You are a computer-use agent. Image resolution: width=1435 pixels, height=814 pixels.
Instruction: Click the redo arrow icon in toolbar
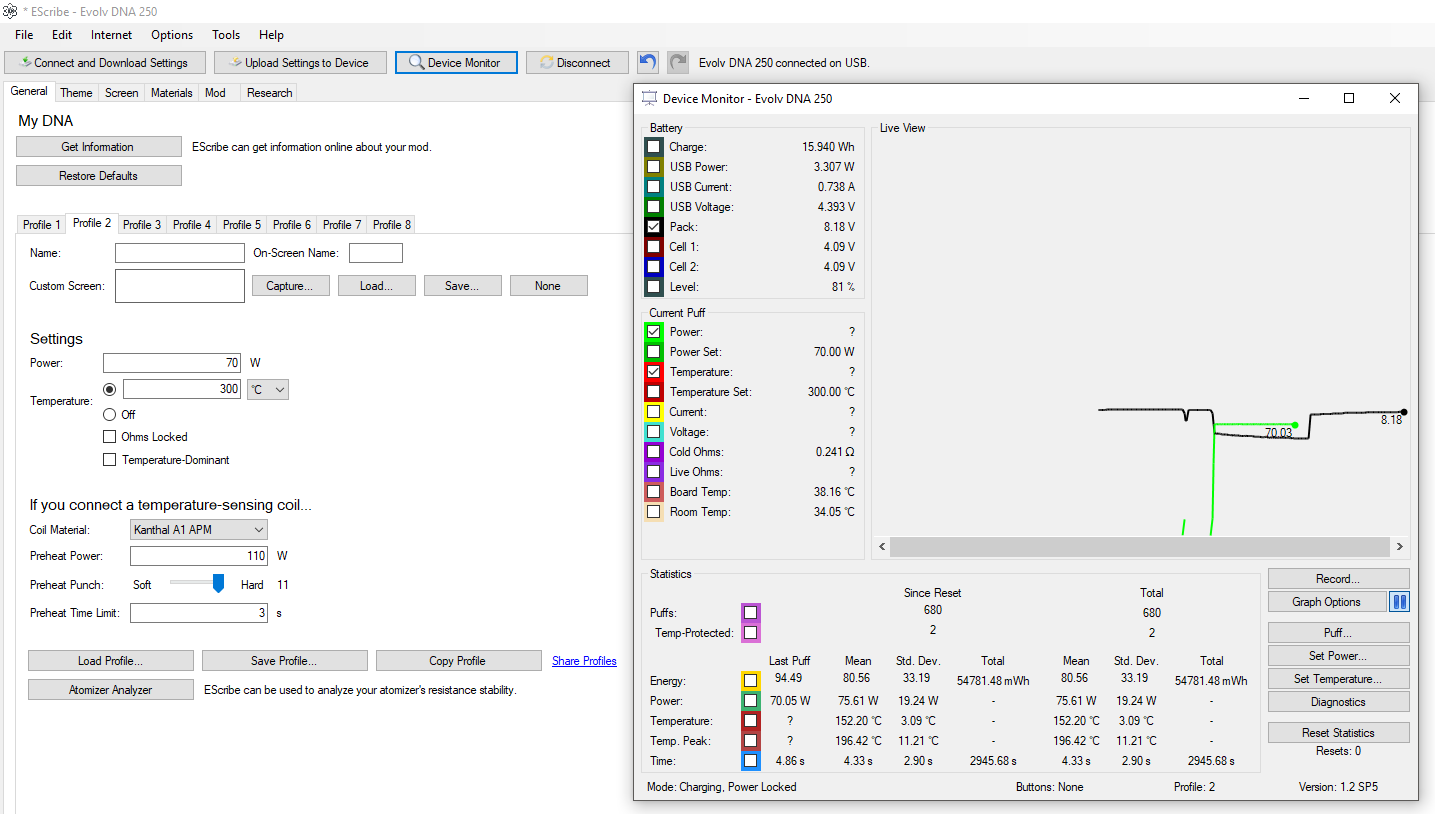click(678, 62)
